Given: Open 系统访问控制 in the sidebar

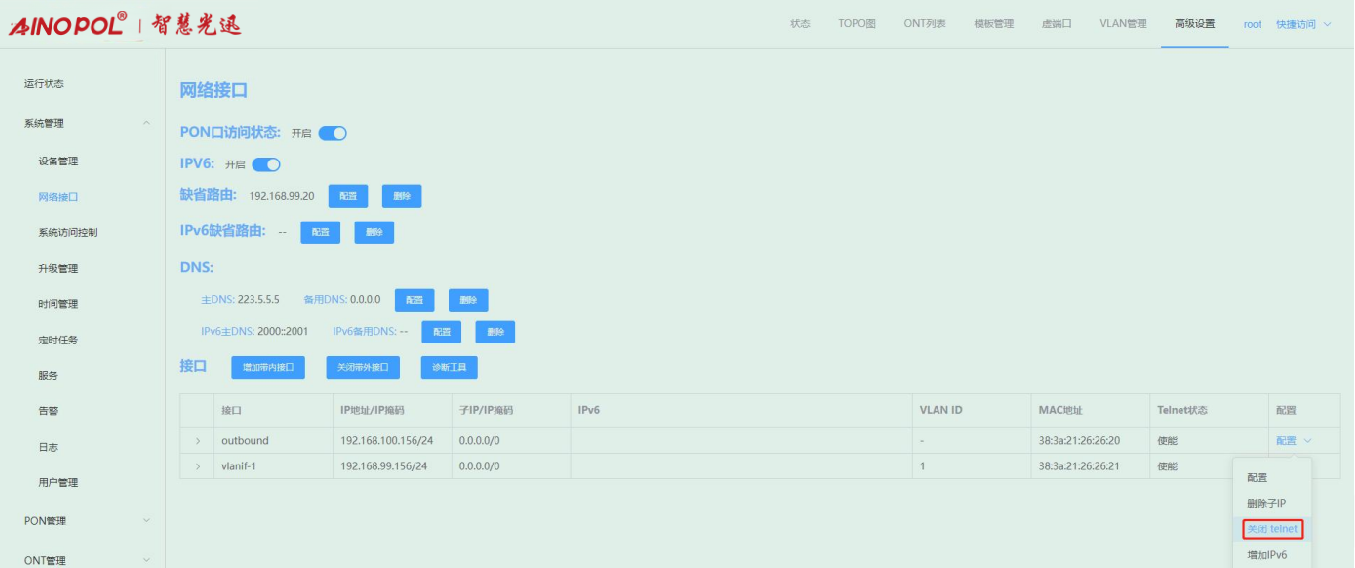Looking at the screenshot, I should (x=68, y=232).
